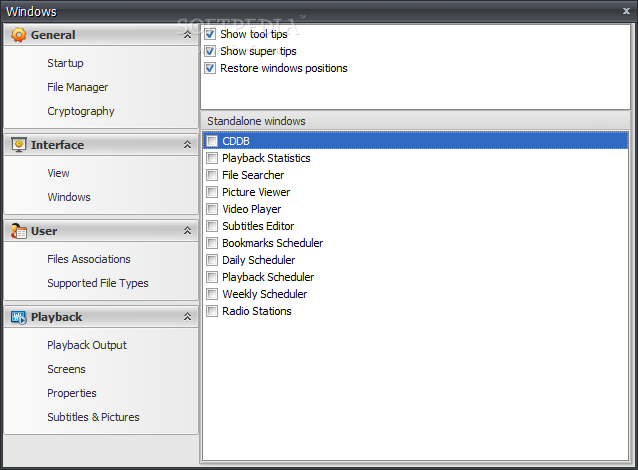The width and height of the screenshot is (638, 470).
Task: Check File Searcher standalone window
Action: point(212,175)
